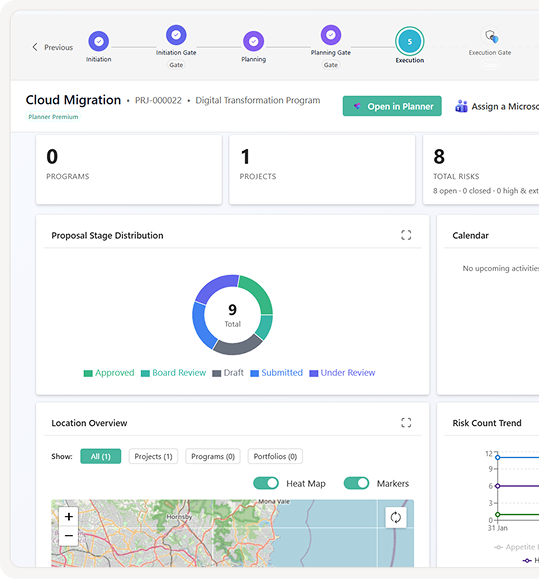Image resolution: width=539 pixels, height=579 pixels.
Task: Click the Cloud Migration project title
Action: [x=73, y=100]
